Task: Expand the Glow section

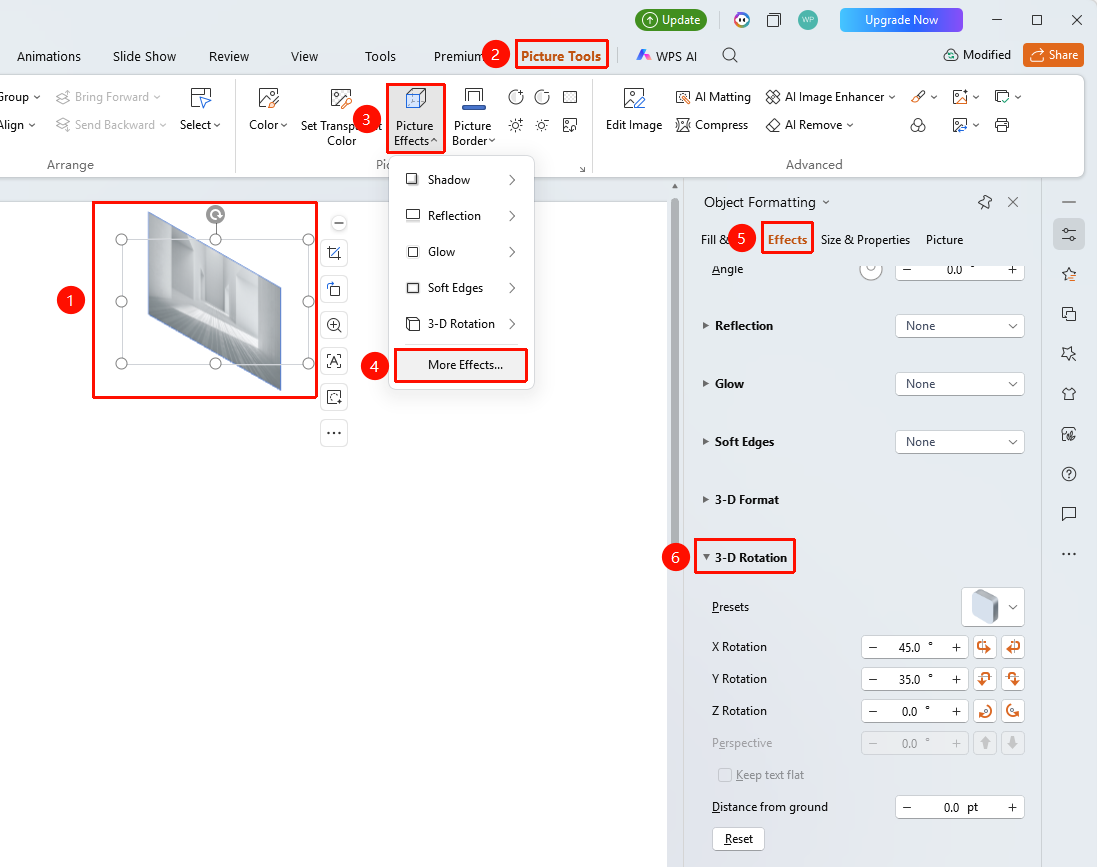Action: pos(705,383)
